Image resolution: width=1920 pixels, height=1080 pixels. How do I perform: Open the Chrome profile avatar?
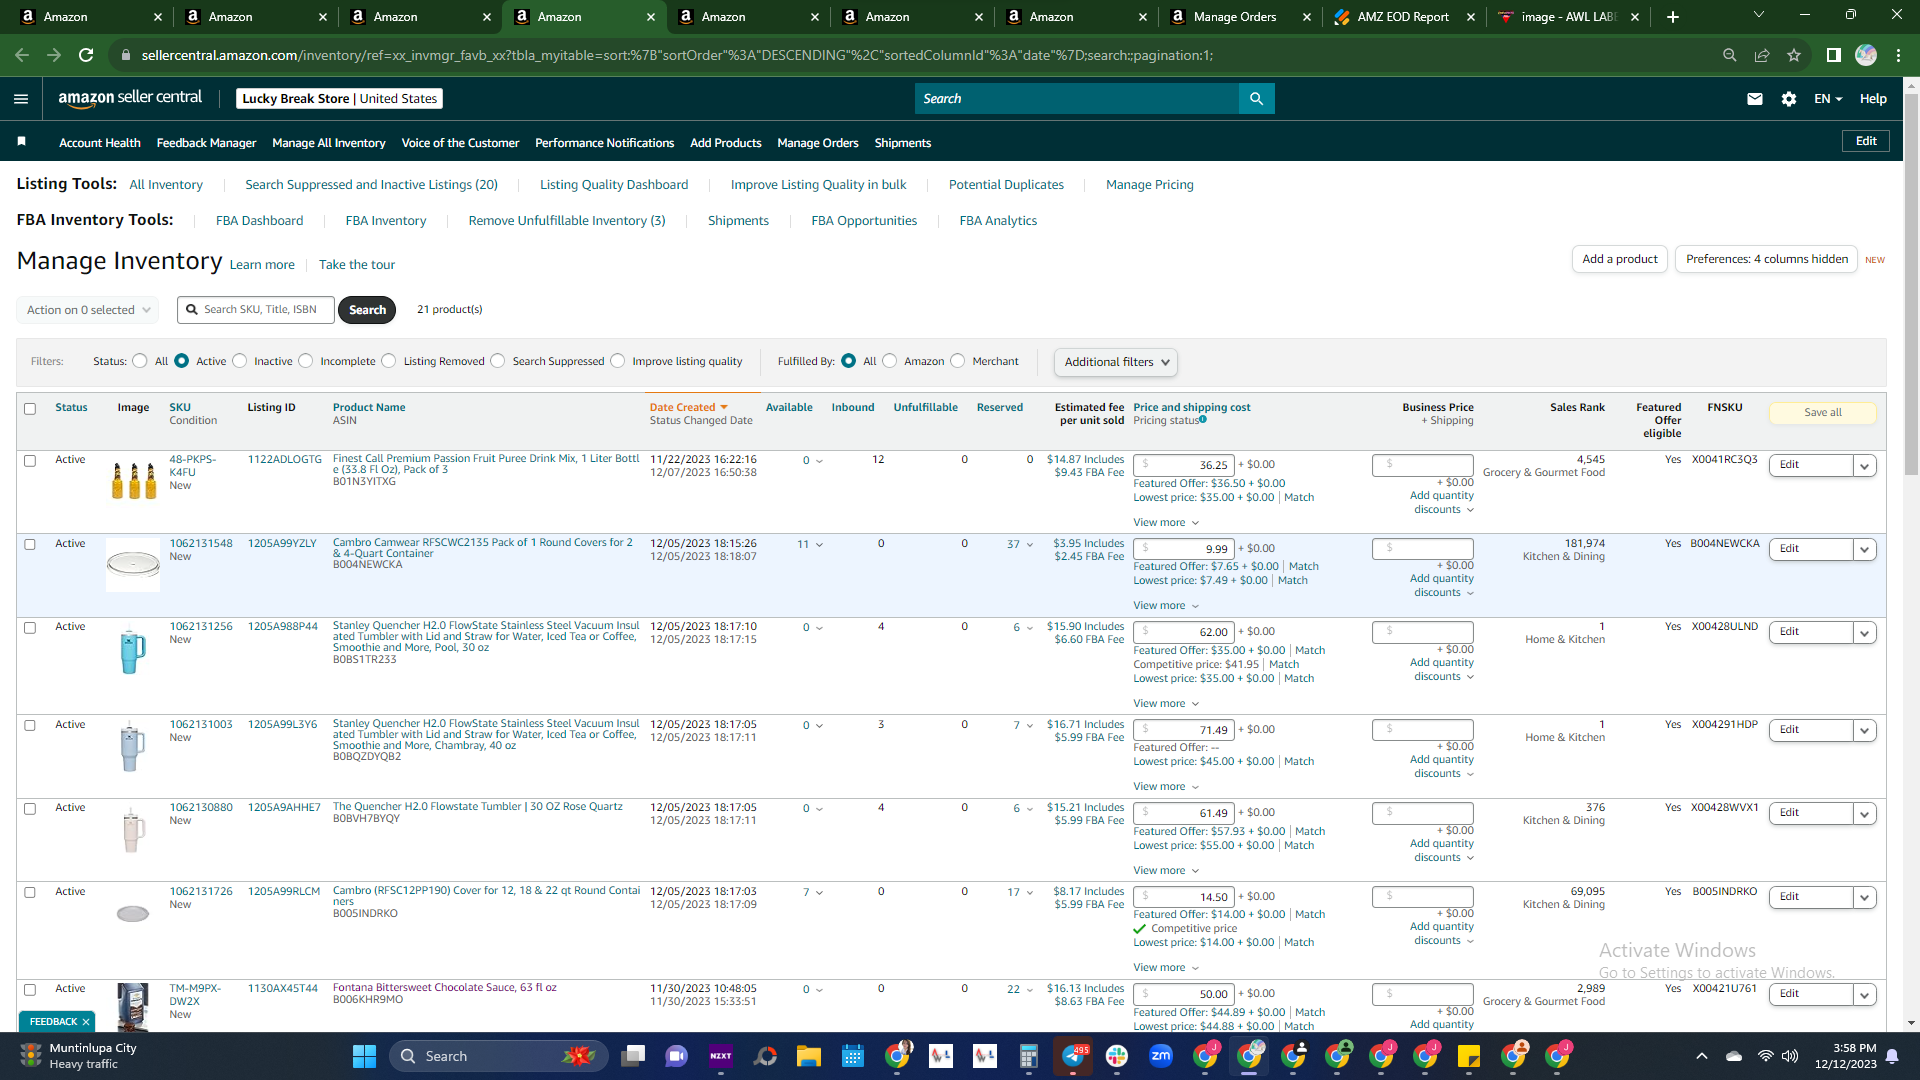pyautogui.click(x=1866, y=55)
